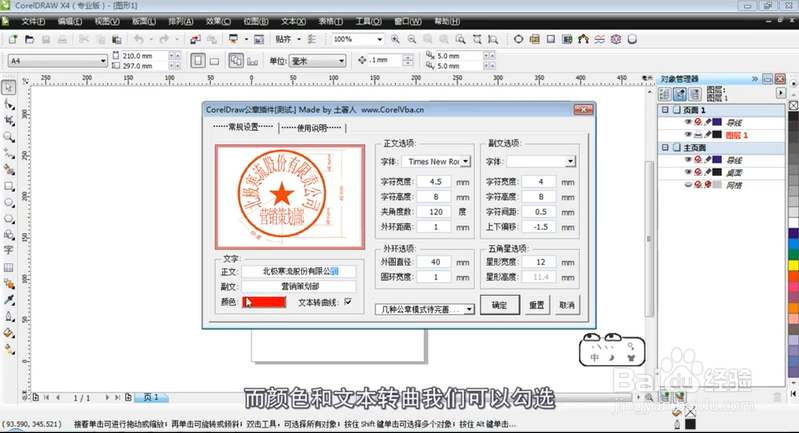
Task: Click Layer manager view icon in Object Manager
Action: click(695, 94)
